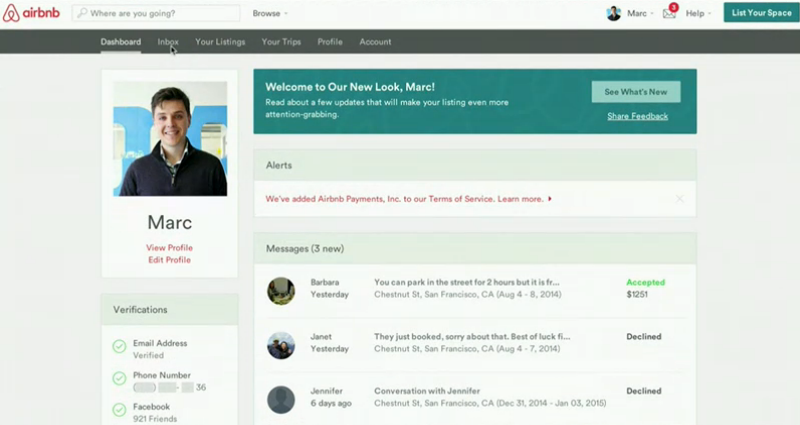Go to the Your Listings tab
The width and height of the screenshot is (800, 425).
pos(220,42)
